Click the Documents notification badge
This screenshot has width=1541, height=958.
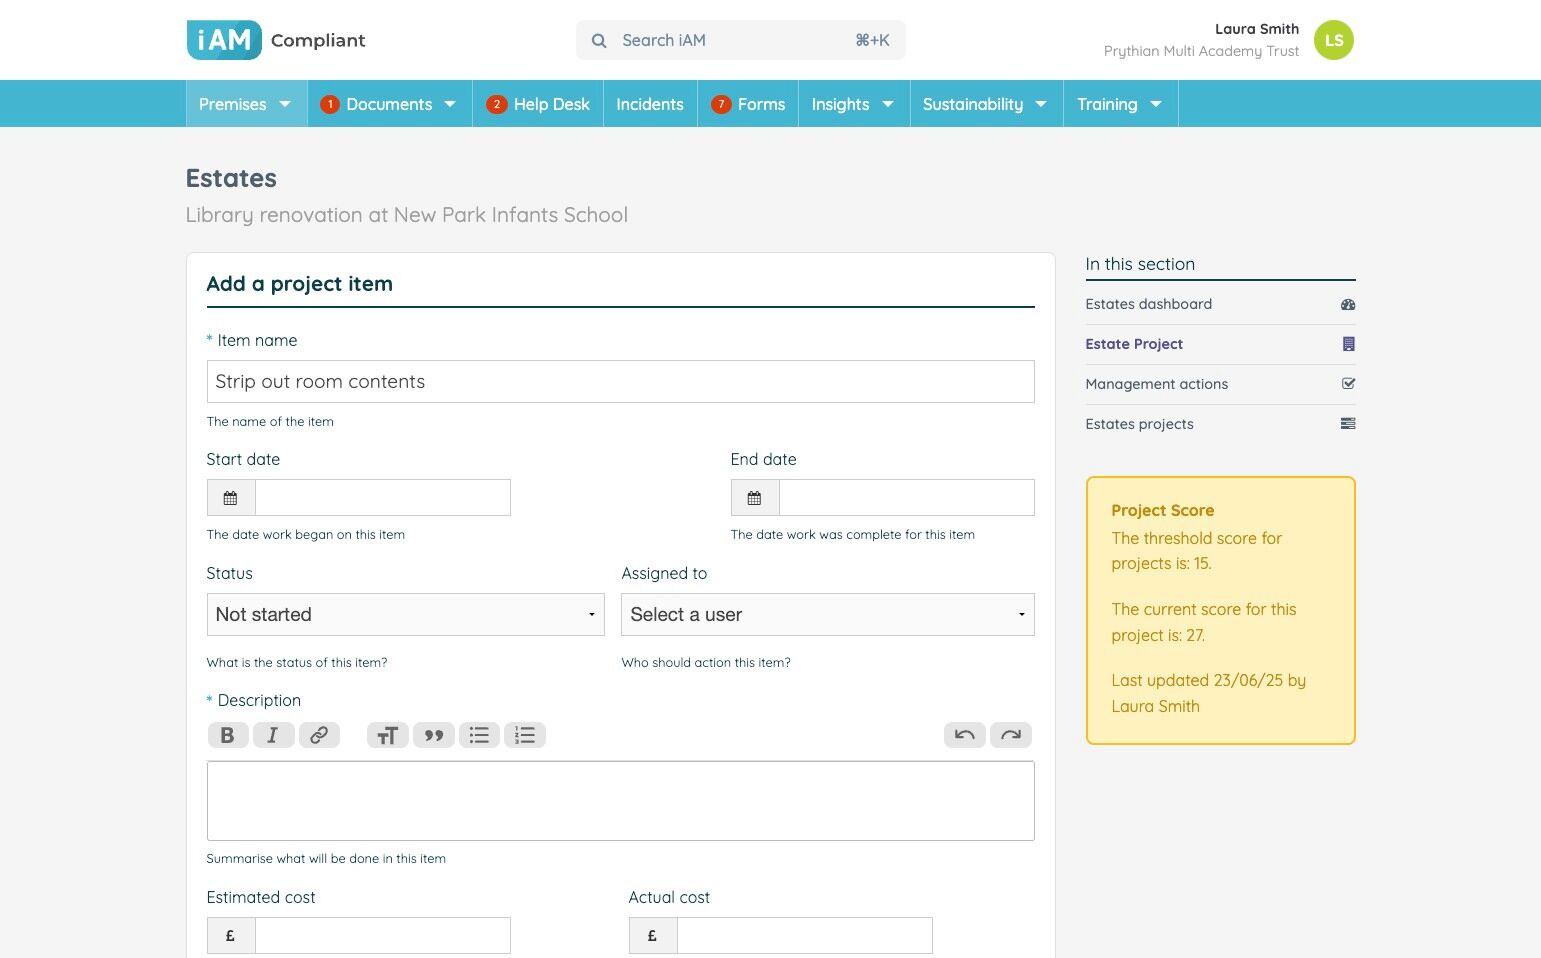[330, 104]
